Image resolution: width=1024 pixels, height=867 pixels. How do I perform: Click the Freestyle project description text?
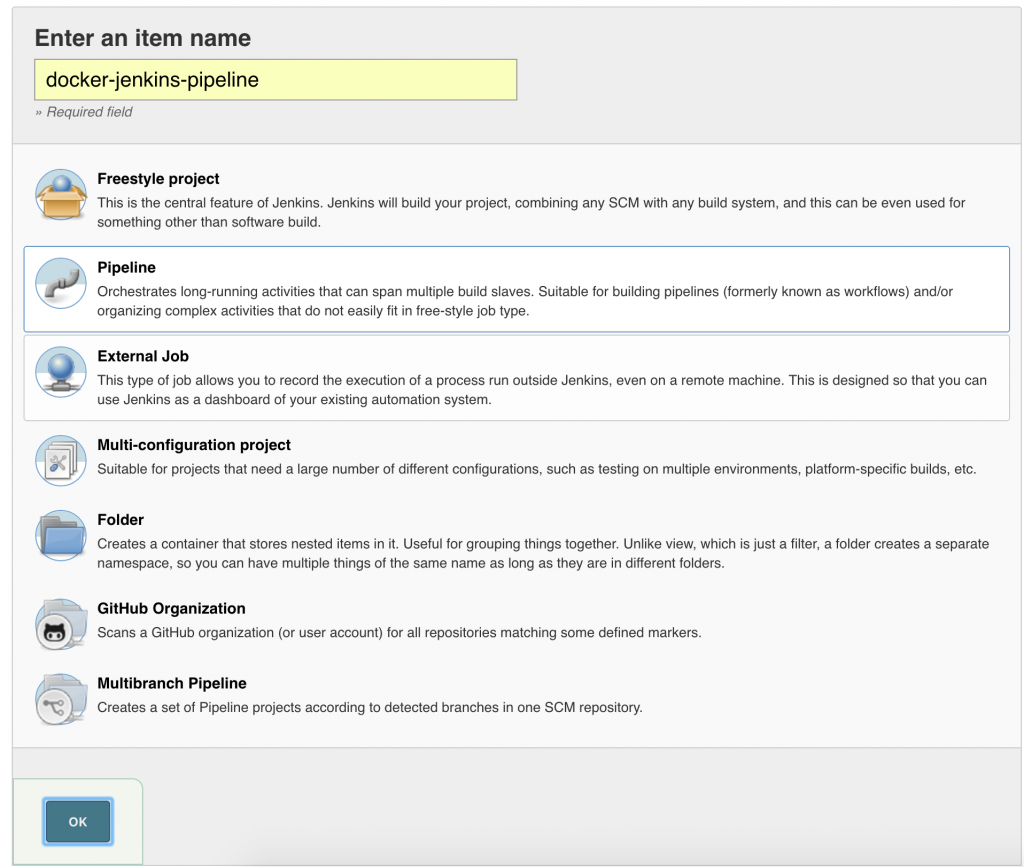(531, 212)
